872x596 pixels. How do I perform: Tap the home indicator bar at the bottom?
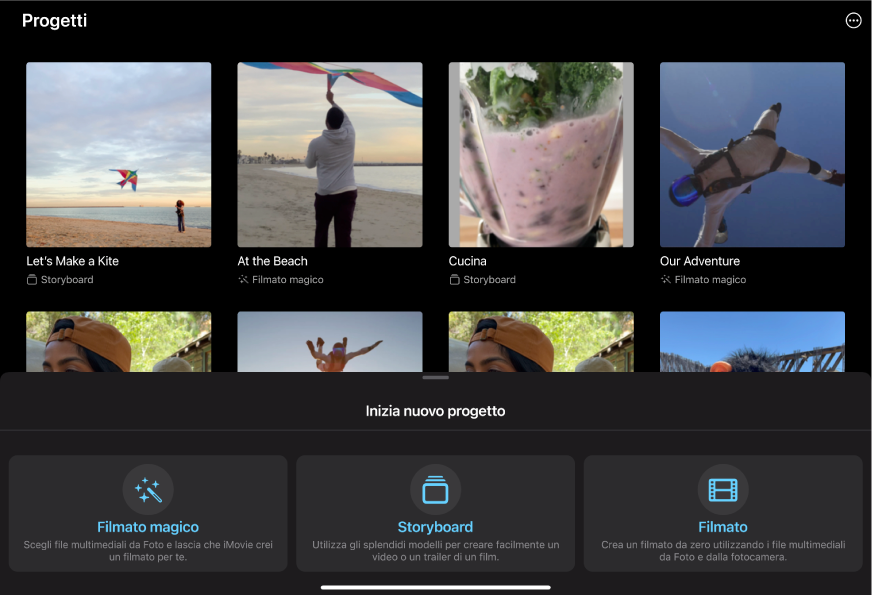(x=435, y=587)
